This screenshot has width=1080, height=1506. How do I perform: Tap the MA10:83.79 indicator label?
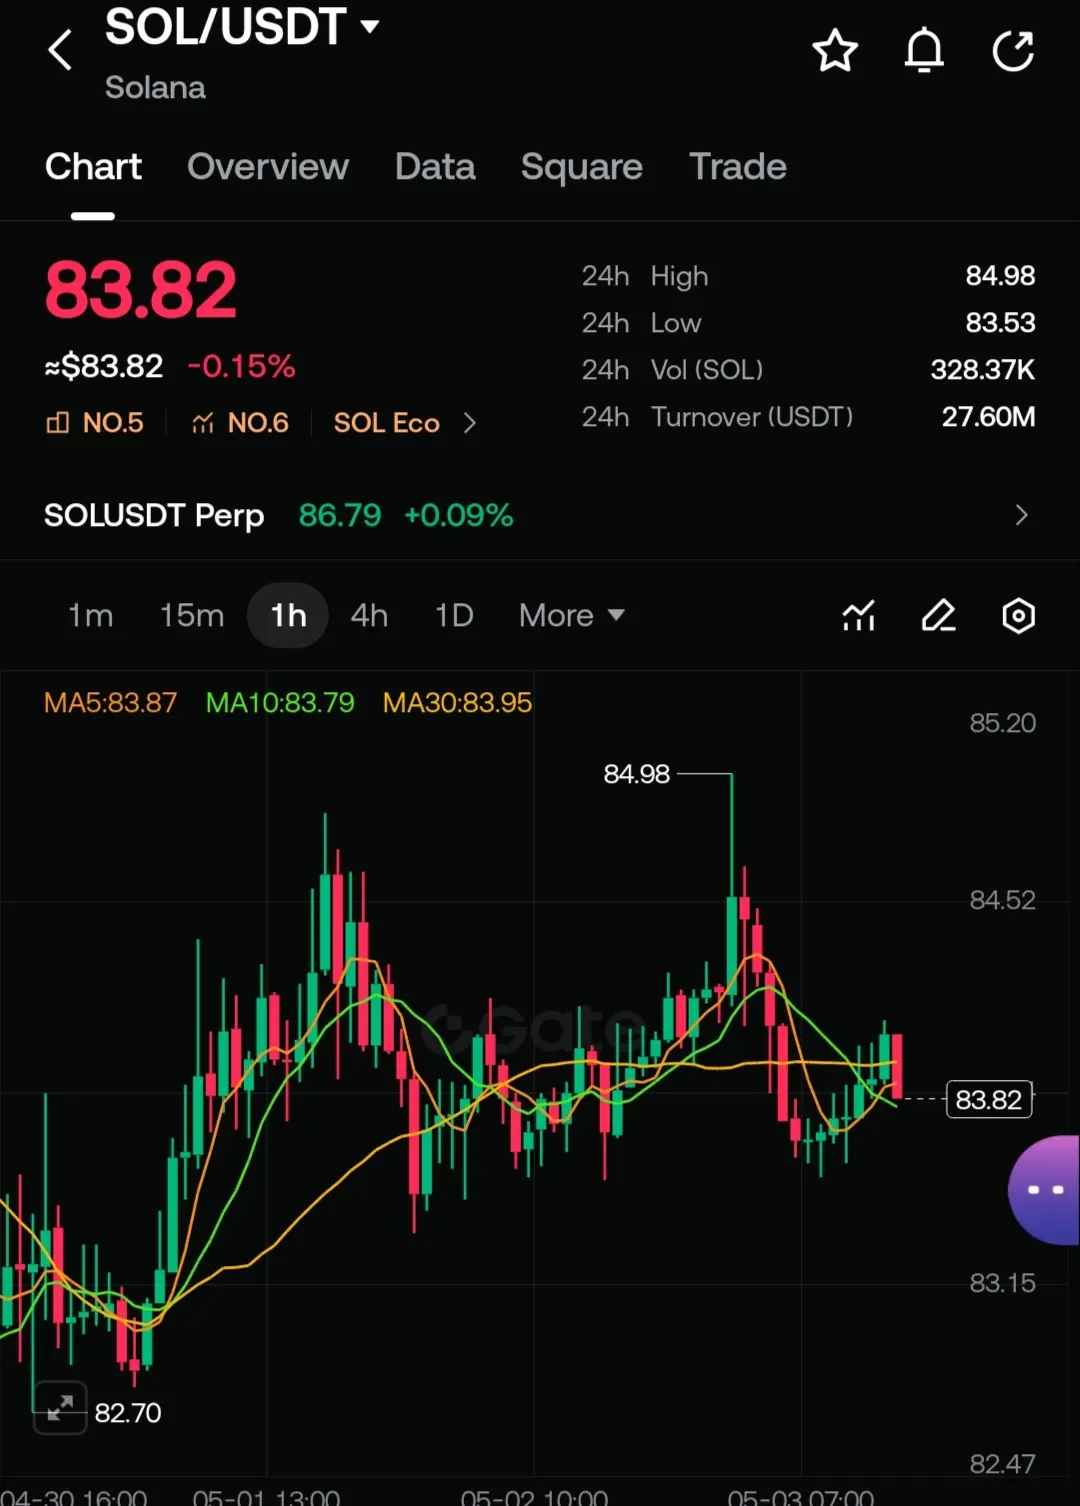280,703
